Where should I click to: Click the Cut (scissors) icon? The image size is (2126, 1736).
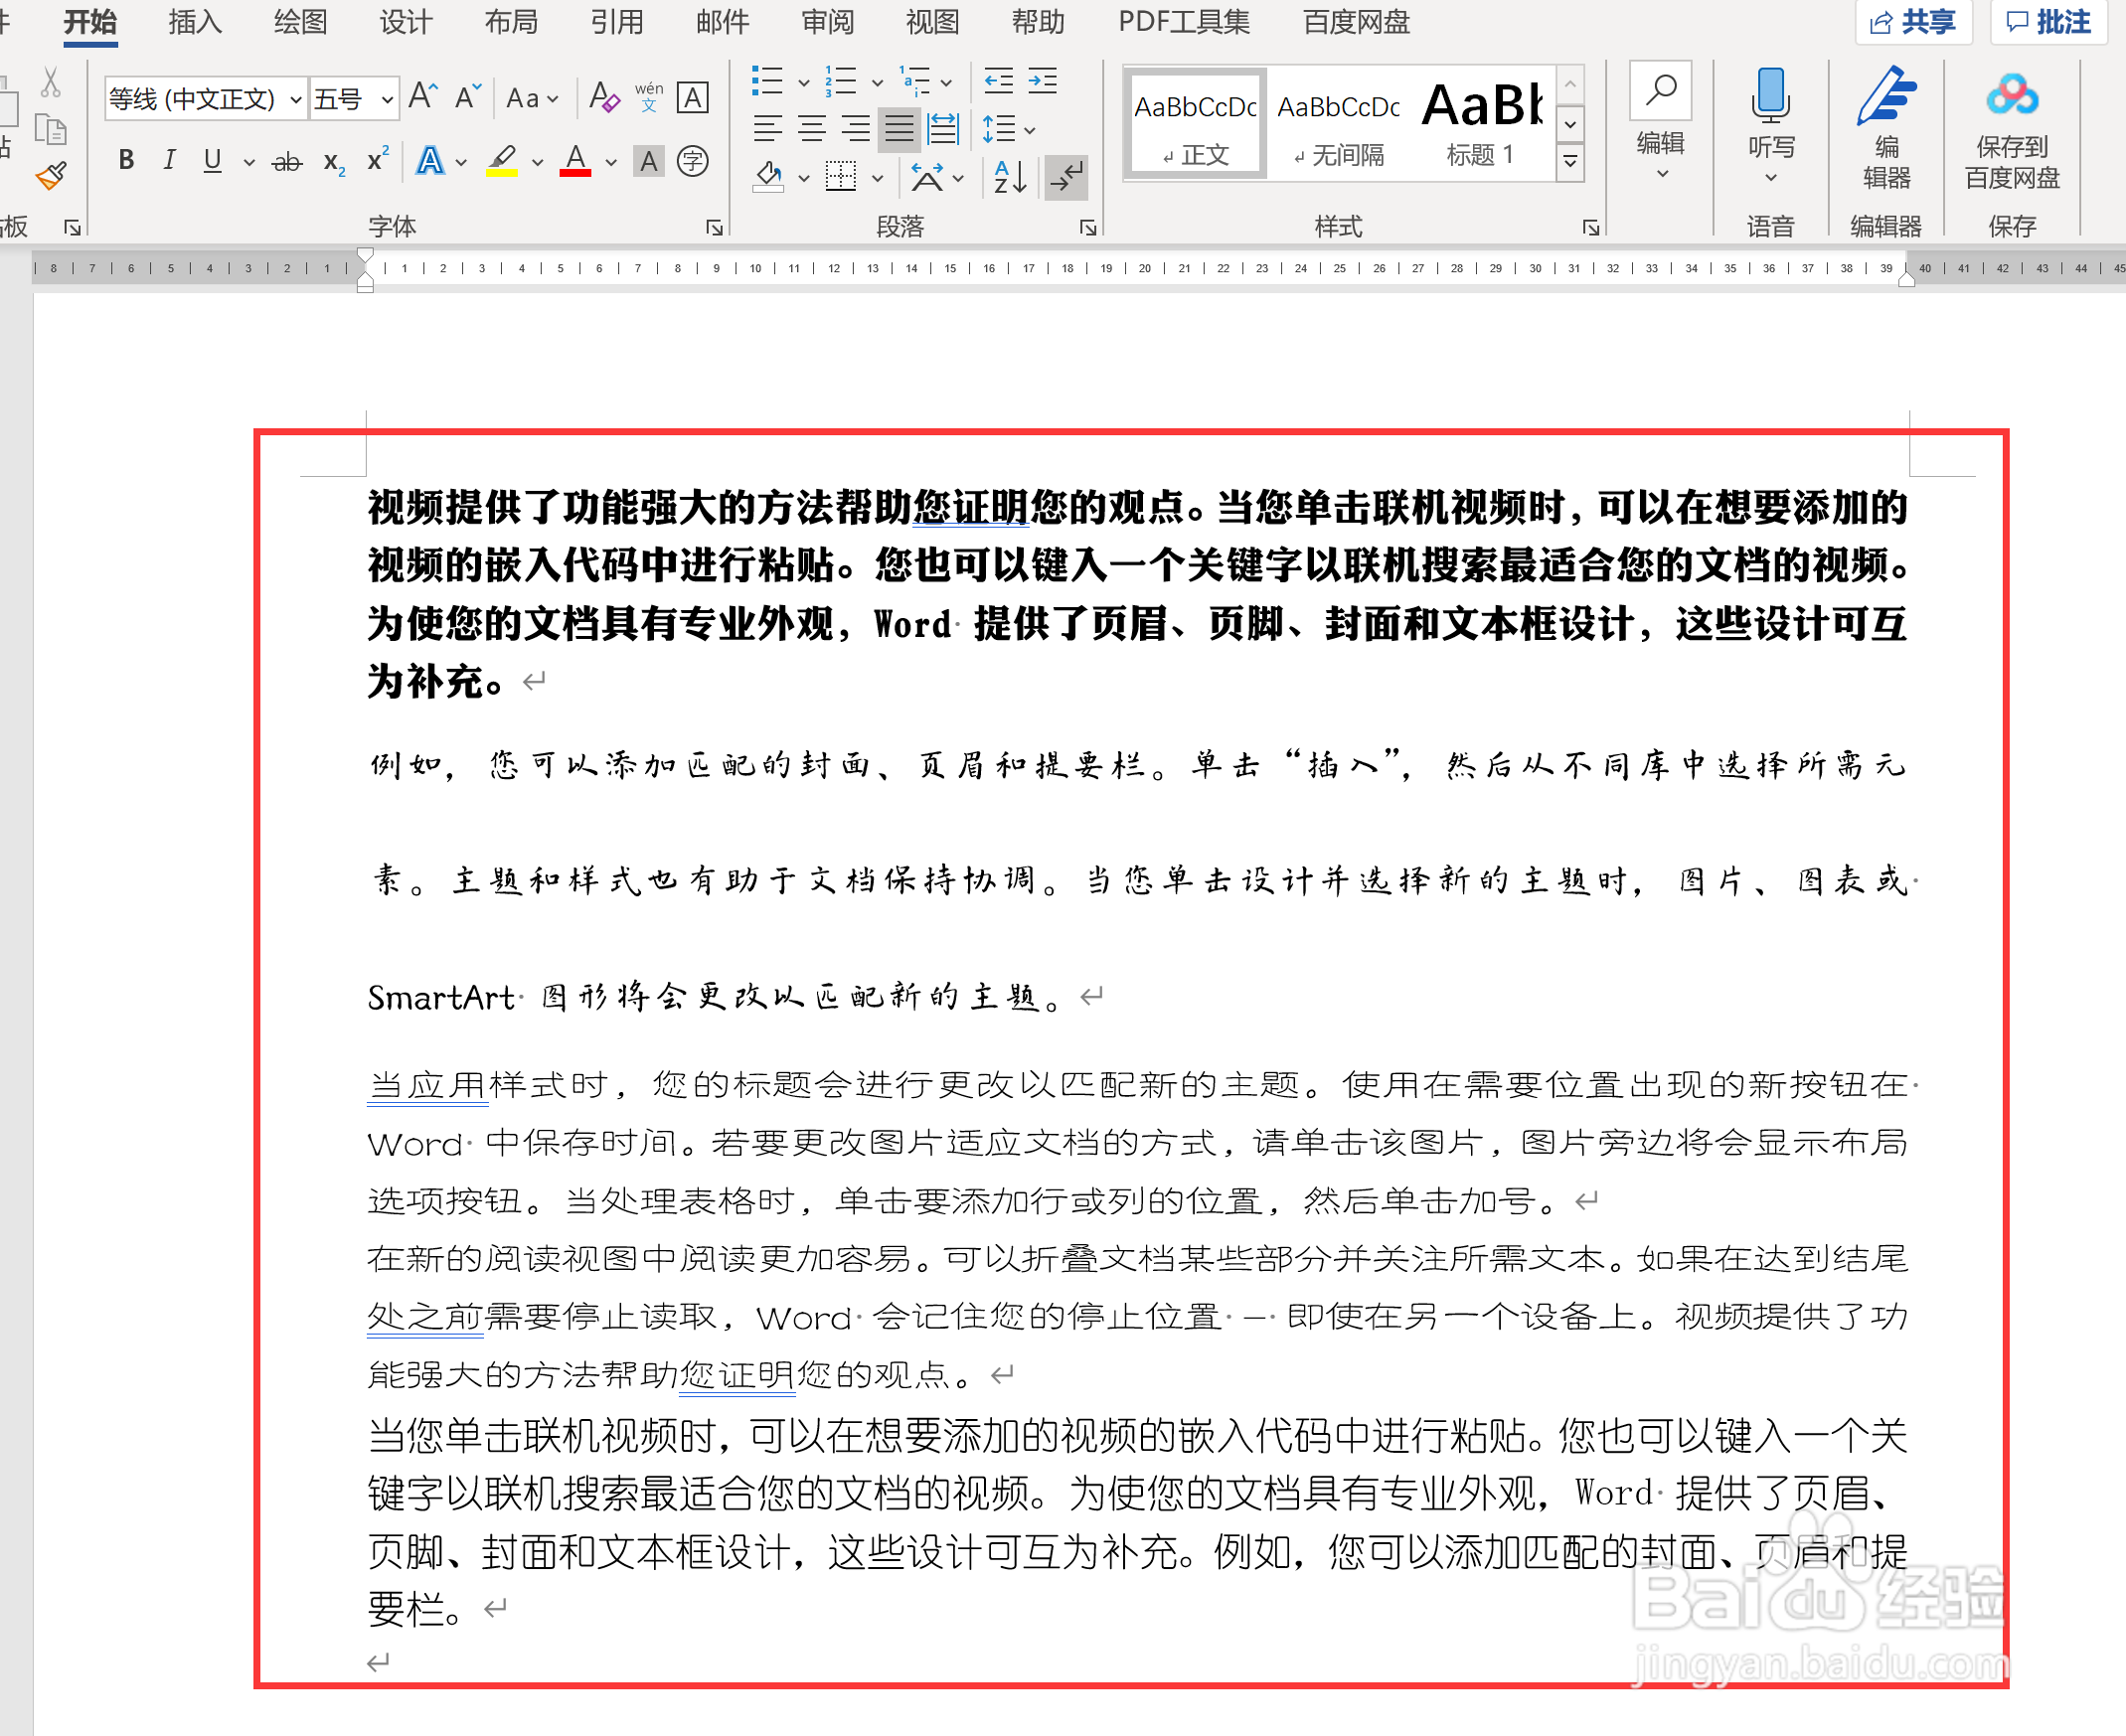tap(50, 80)
